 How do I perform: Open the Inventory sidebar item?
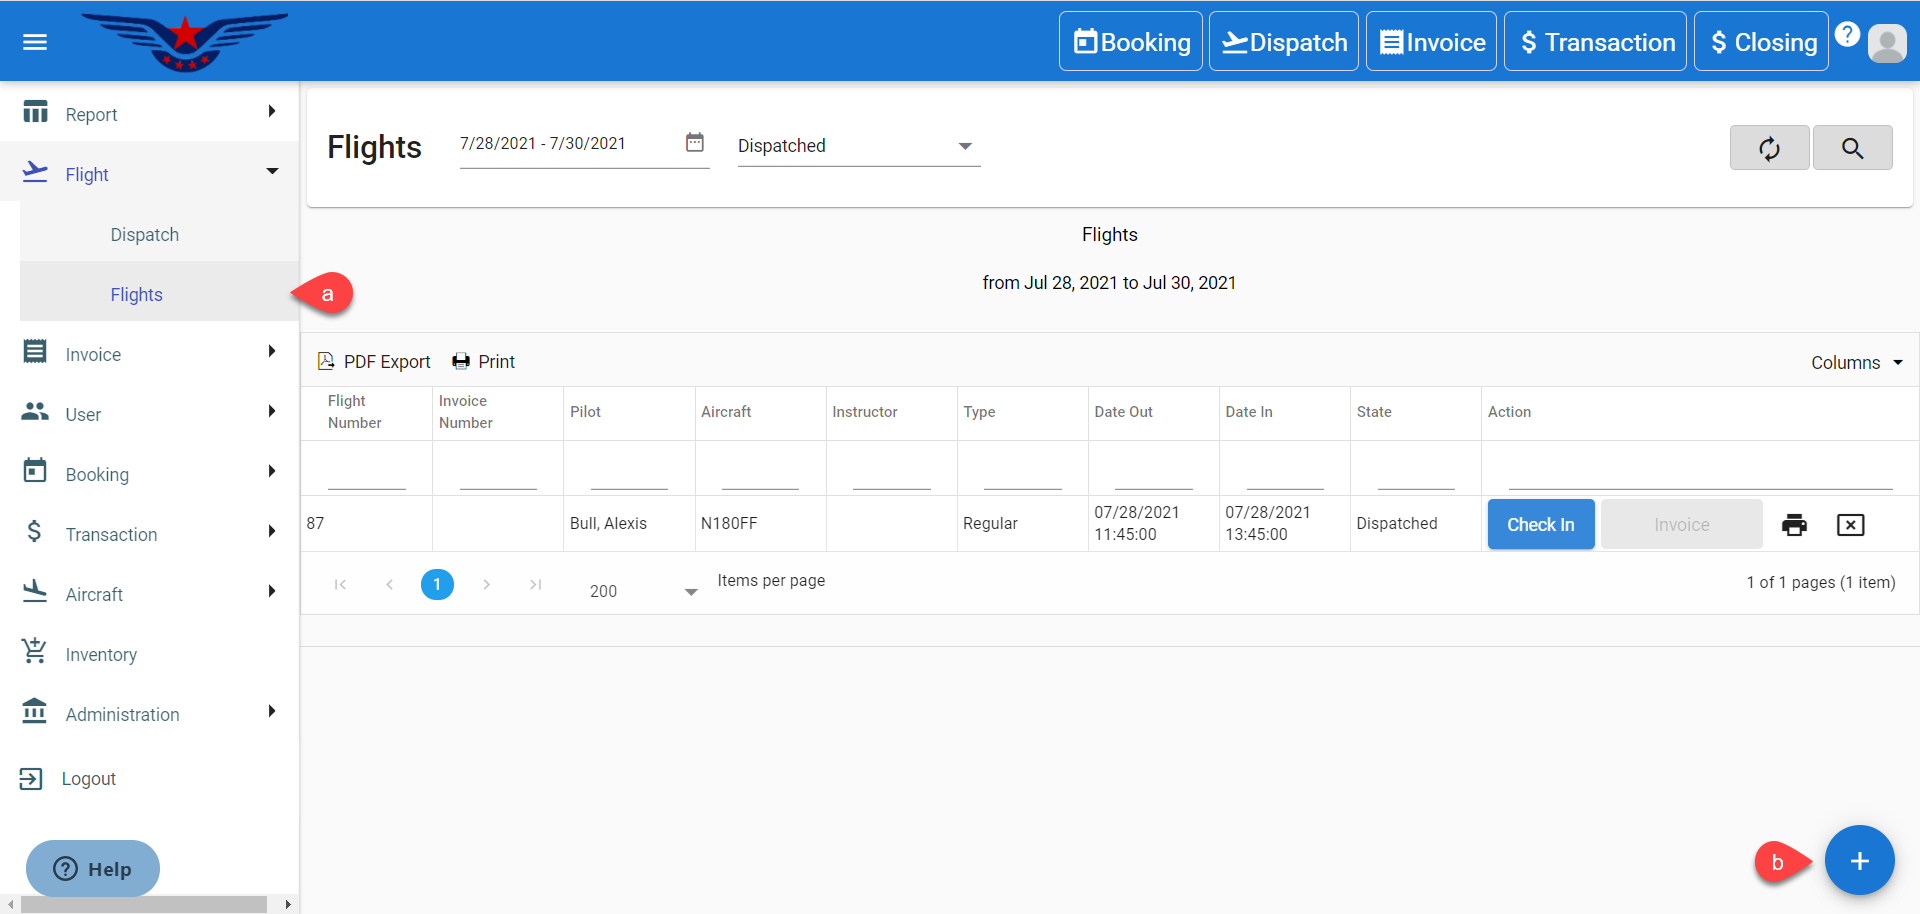tap(101, 655)
